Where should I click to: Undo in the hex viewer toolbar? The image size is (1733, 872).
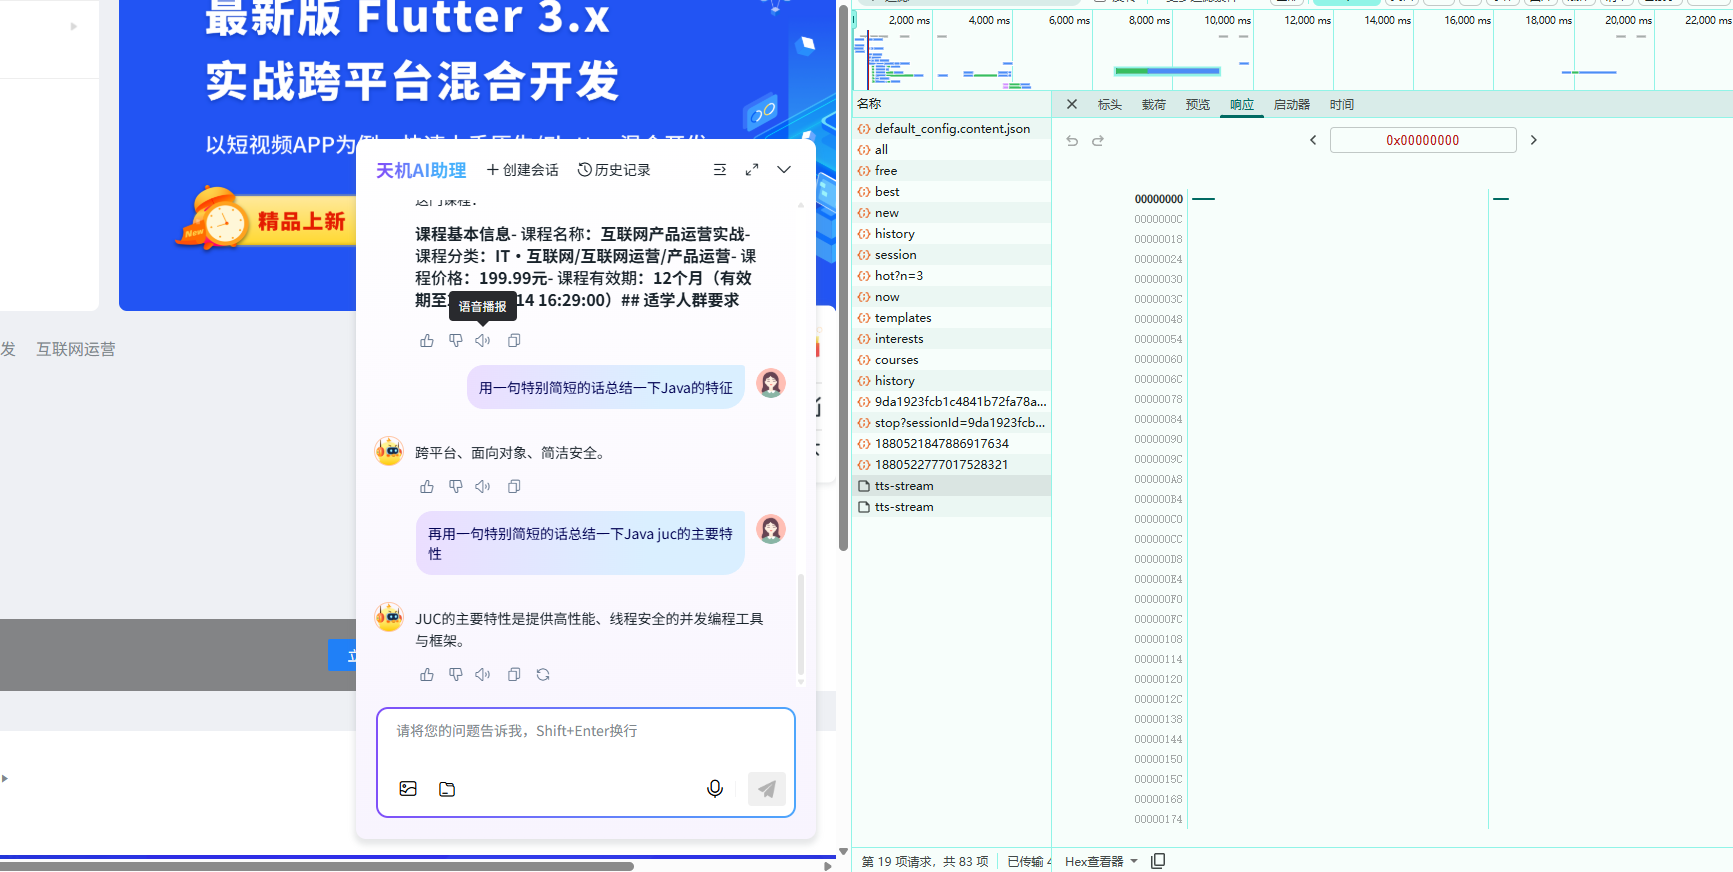1072,141
